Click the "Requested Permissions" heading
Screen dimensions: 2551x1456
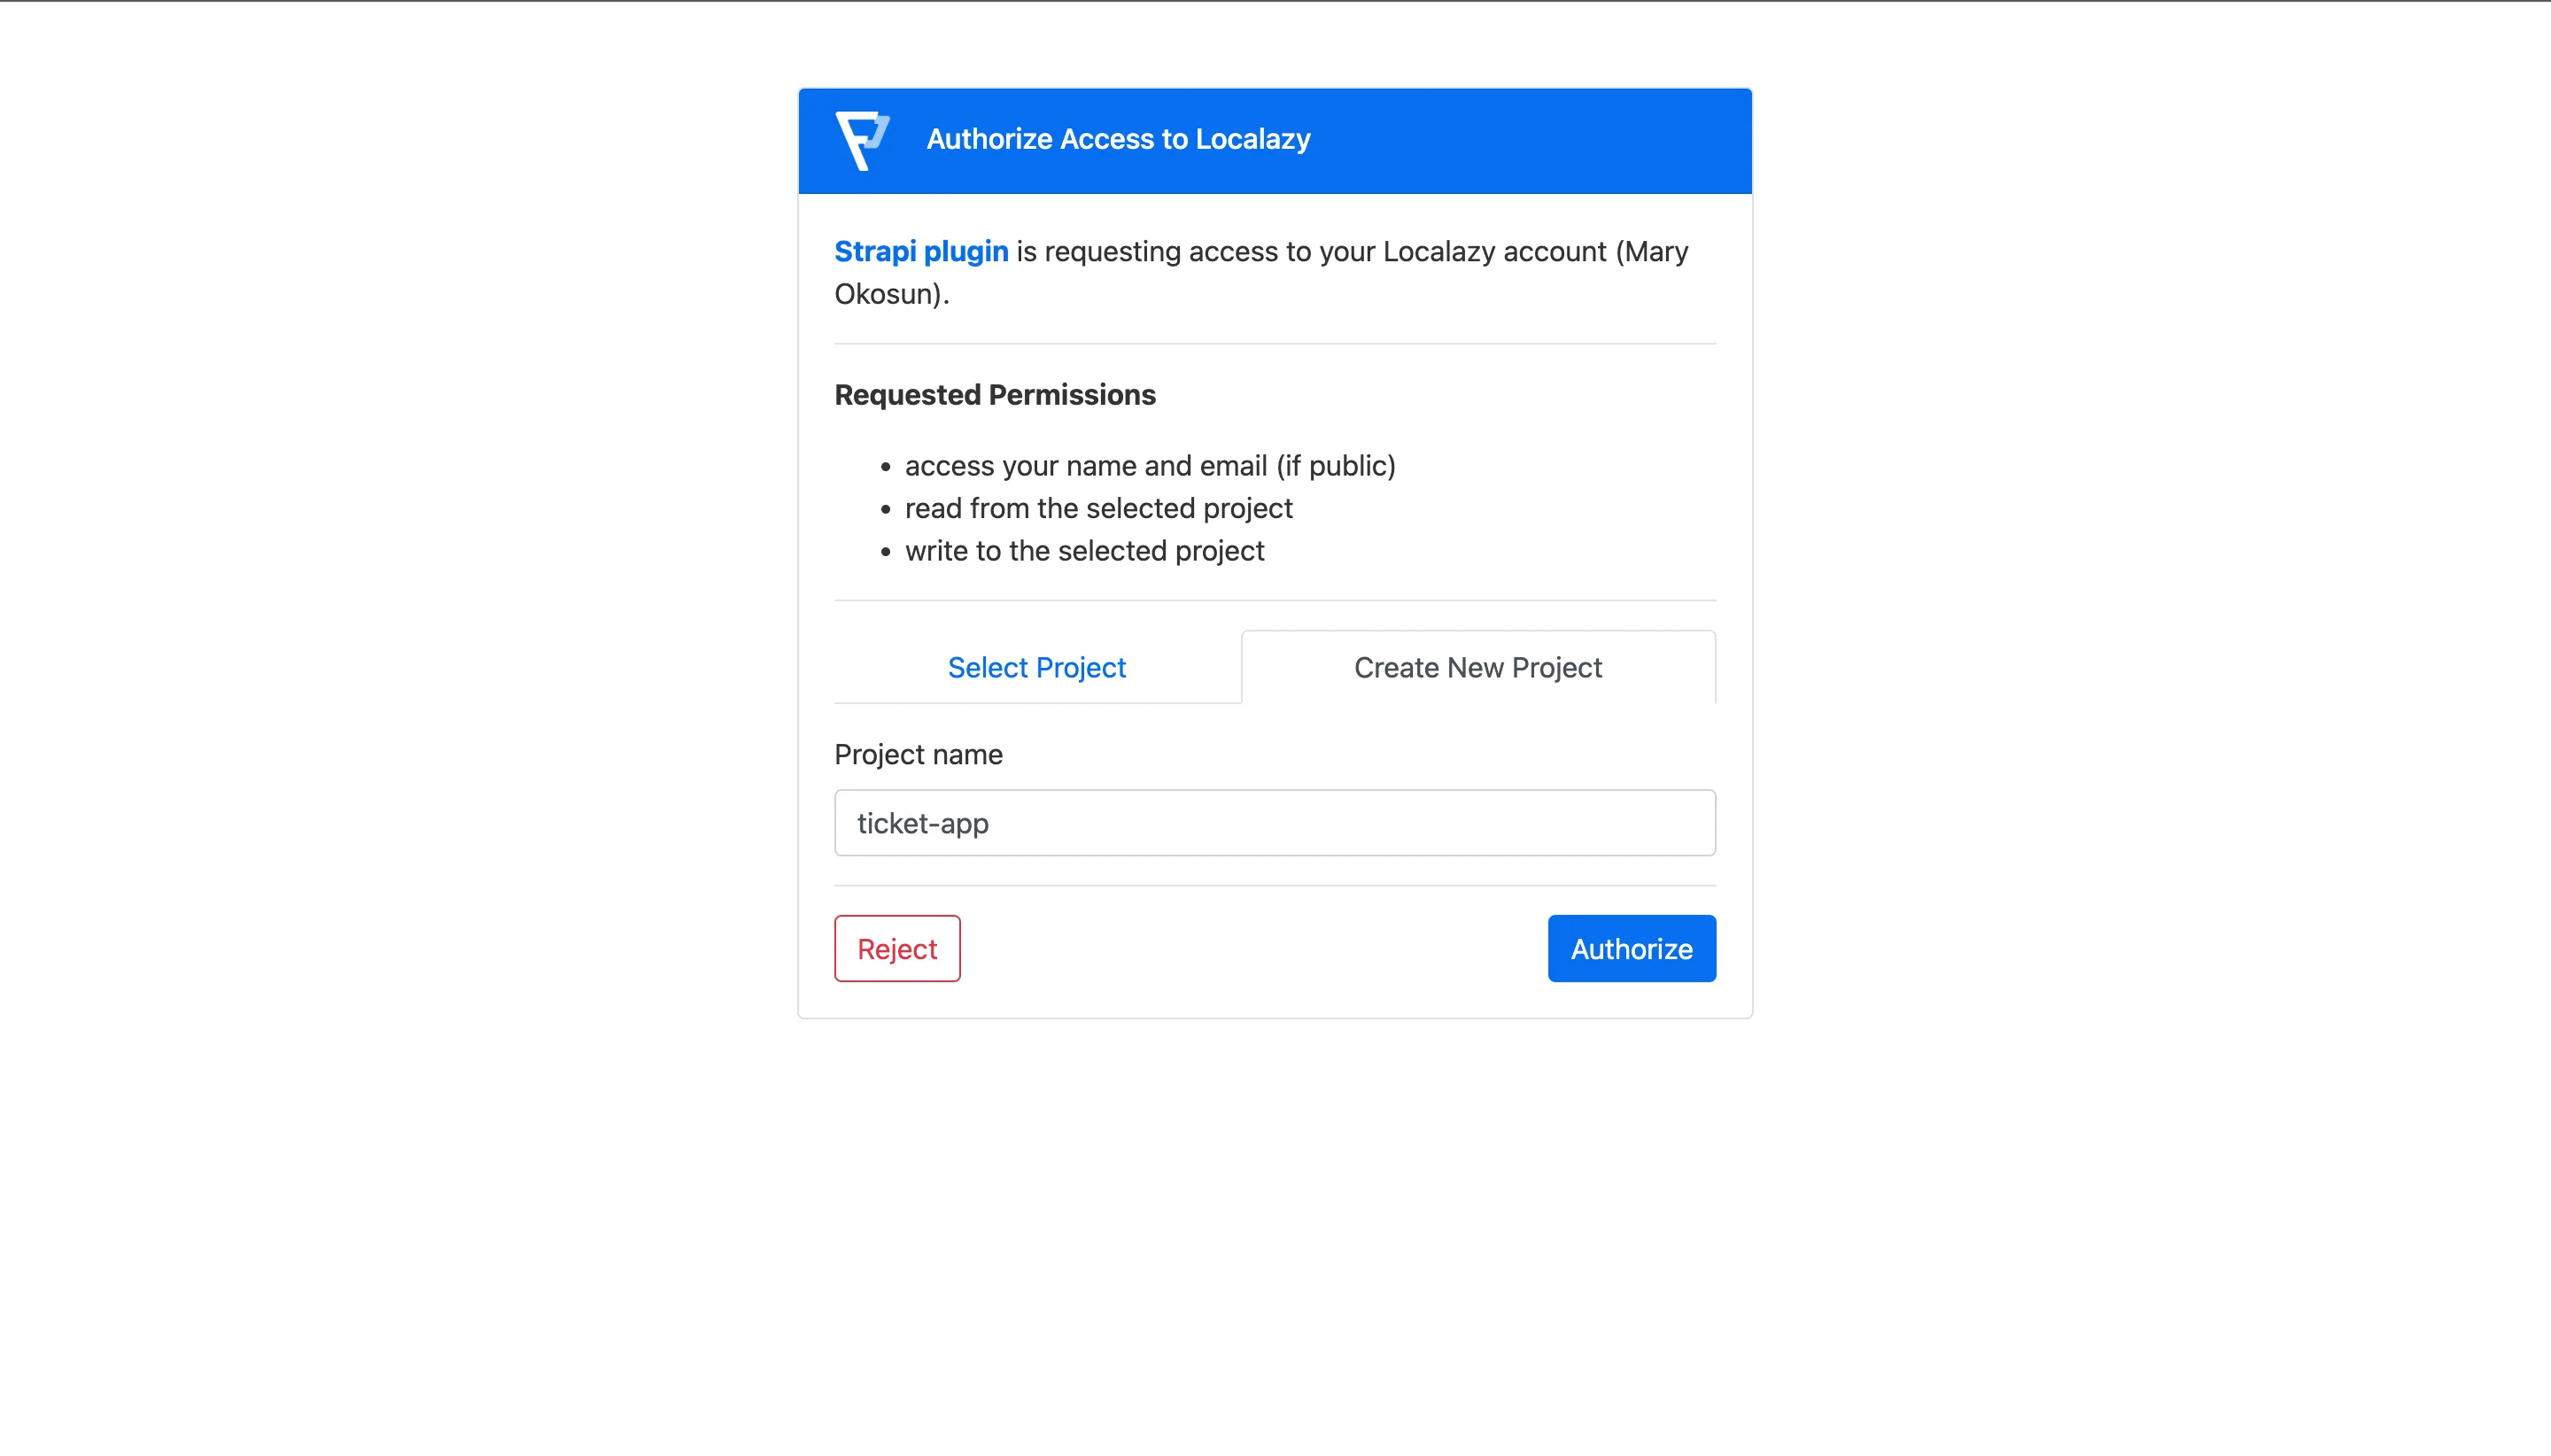[x=994, y=395]
